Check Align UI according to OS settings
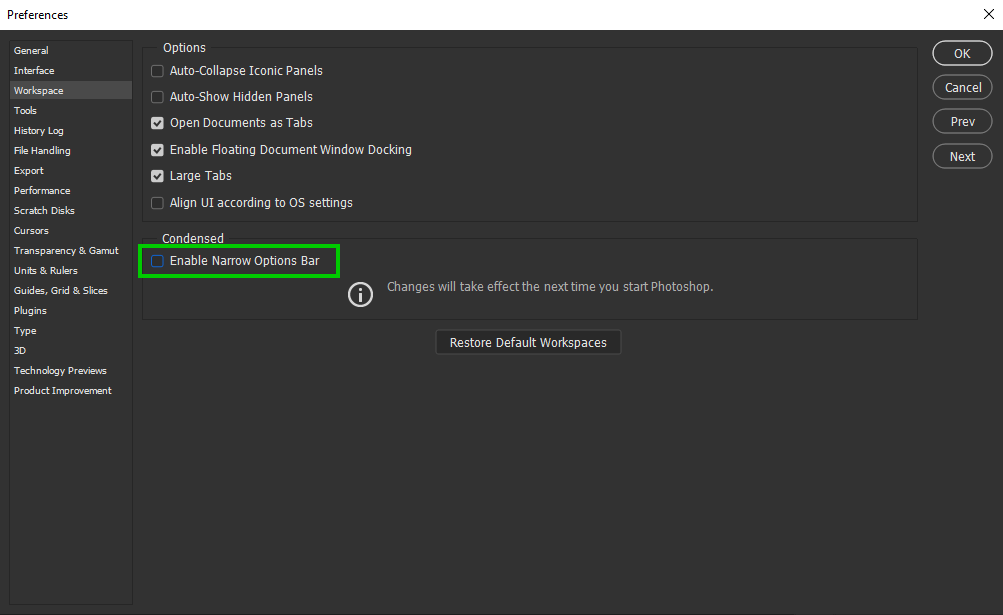1003x615 pixels. tap(157, 202)
